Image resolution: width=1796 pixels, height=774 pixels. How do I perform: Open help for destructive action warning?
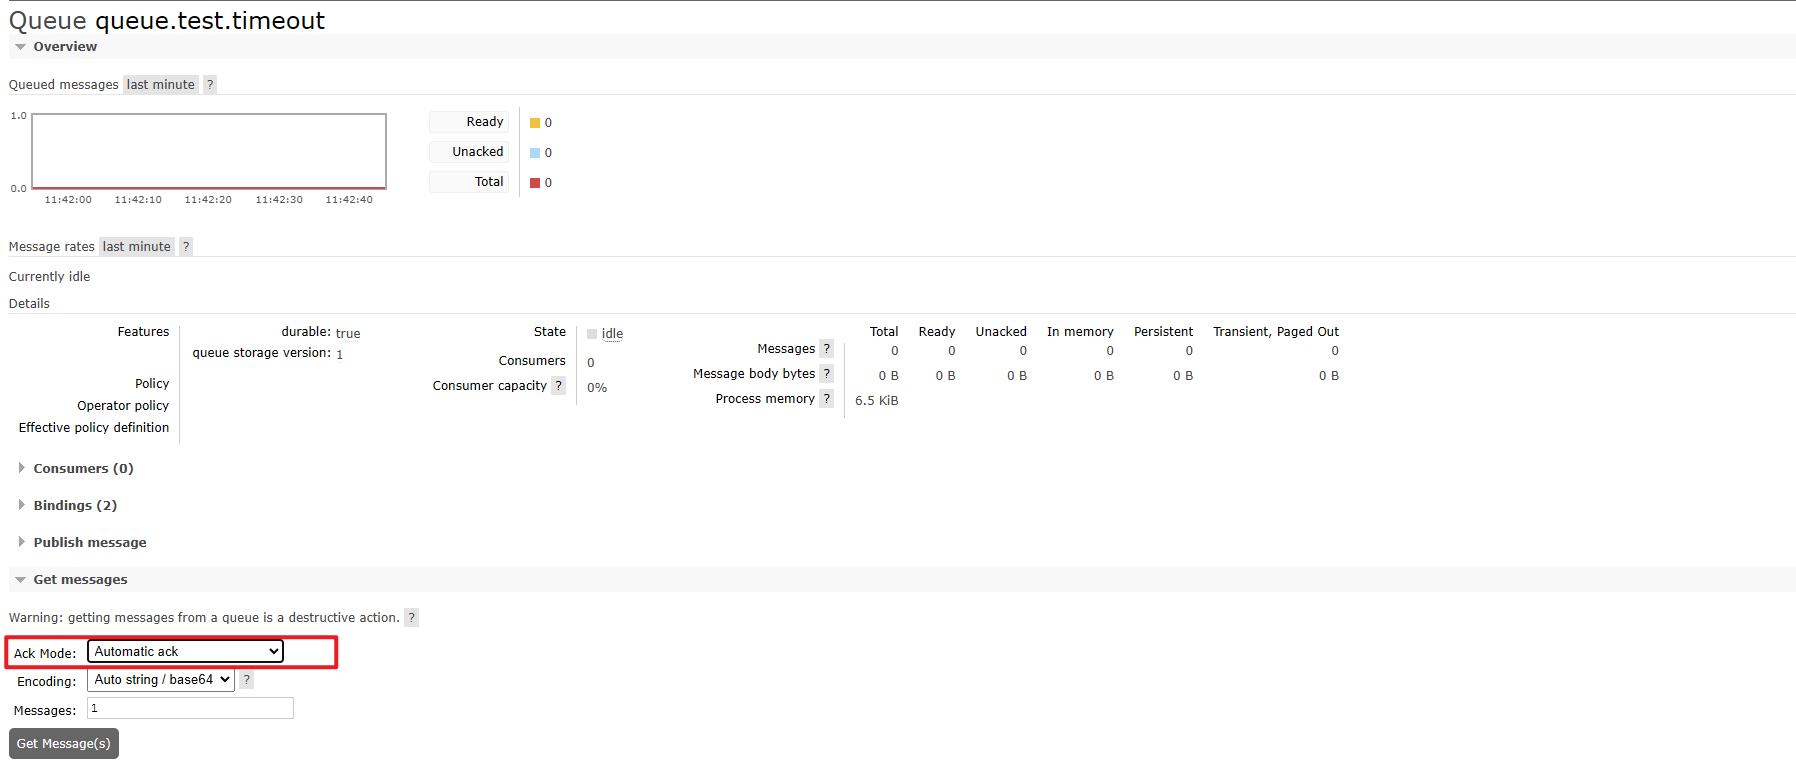click(412, 618)
